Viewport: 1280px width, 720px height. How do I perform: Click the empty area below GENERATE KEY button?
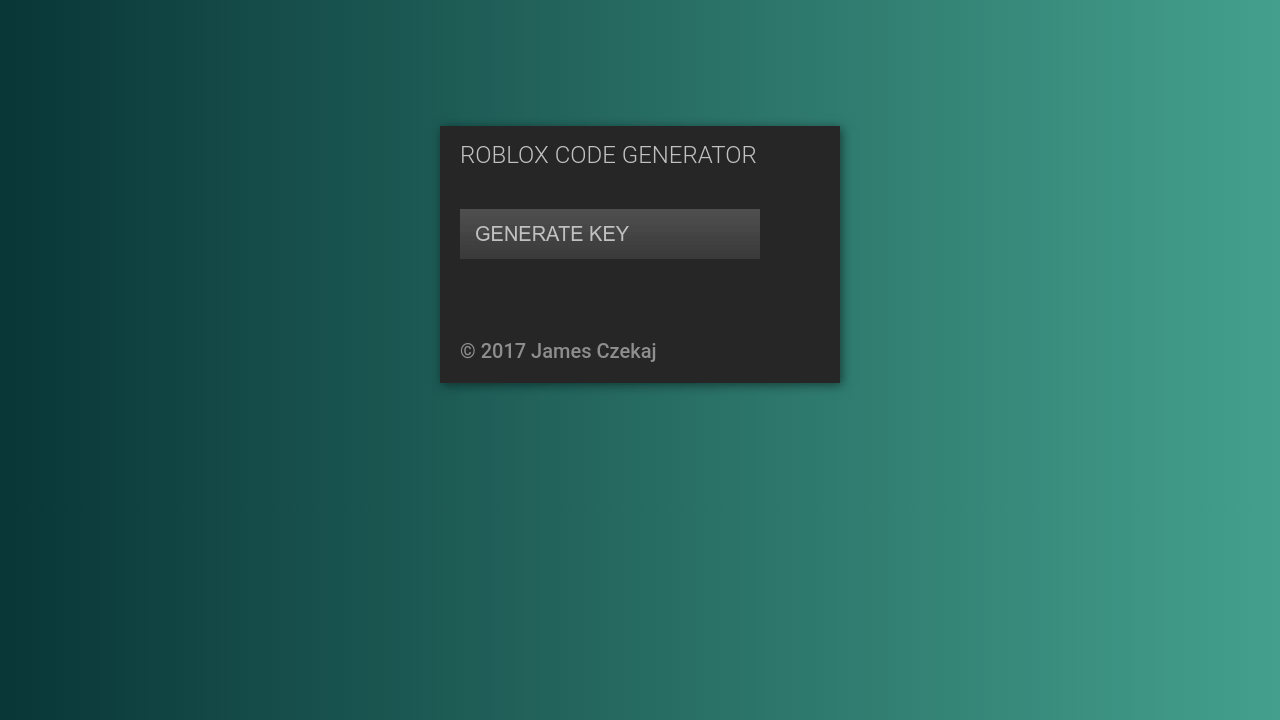point(610,295)
